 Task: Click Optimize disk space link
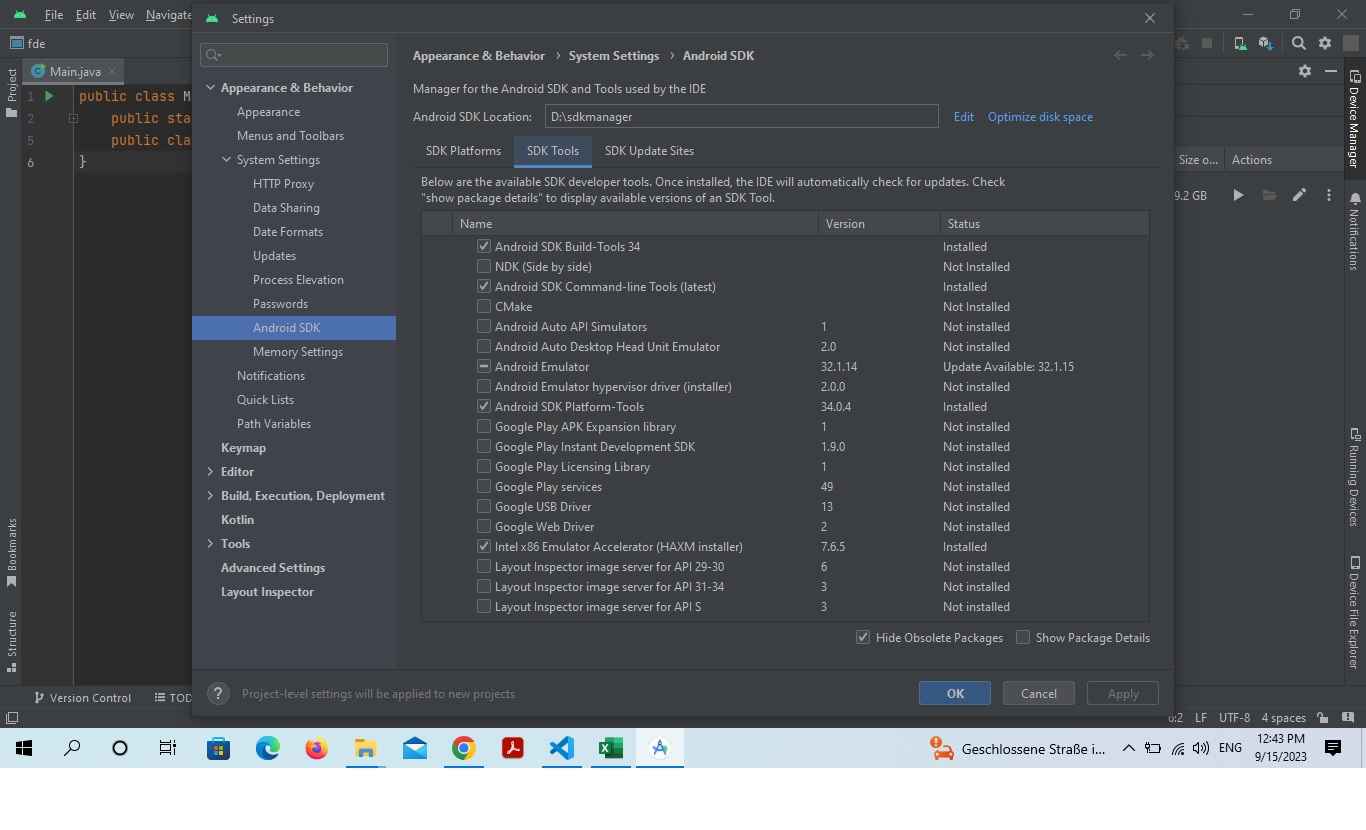pos(1040,117)
